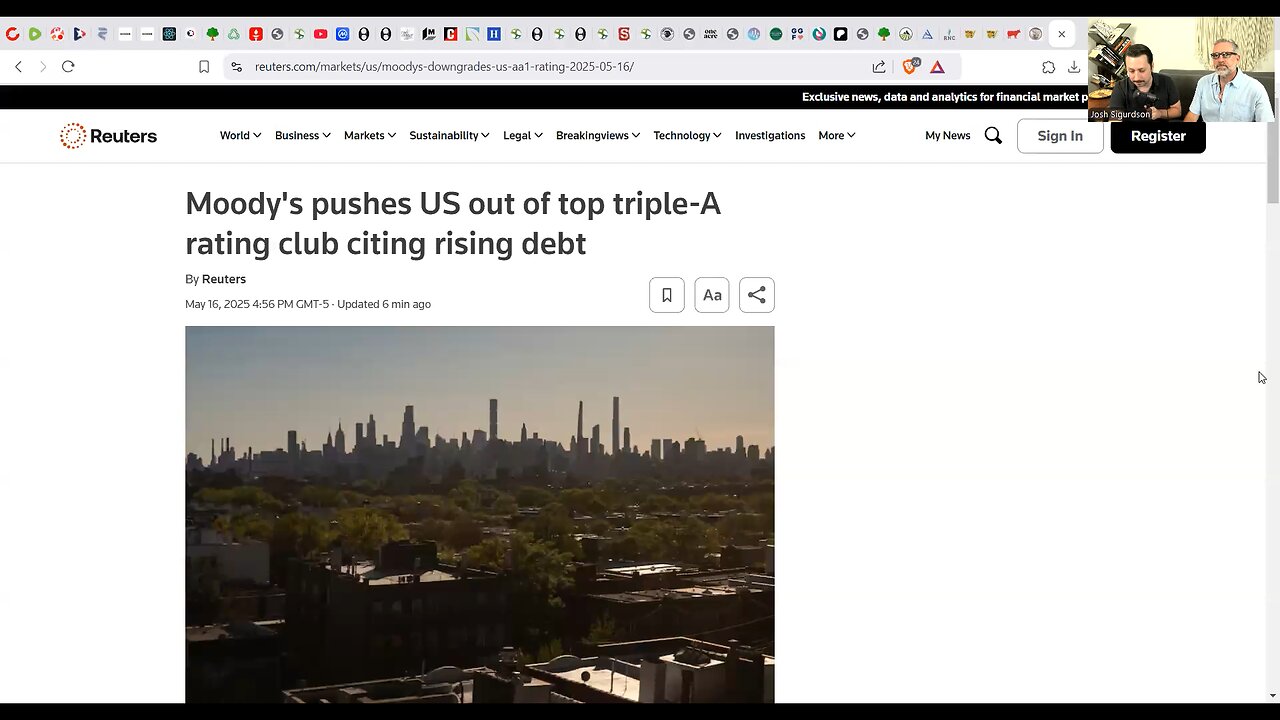Select the 'one acre' icon tab
The height and width of the screenshot is (720, 1280).
(711, 34)
